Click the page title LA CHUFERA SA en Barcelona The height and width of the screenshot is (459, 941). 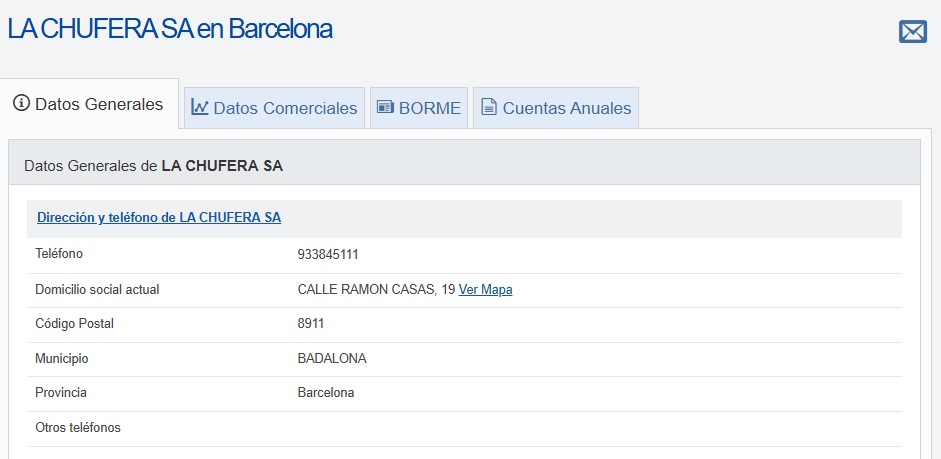click(x=170, y=29)
